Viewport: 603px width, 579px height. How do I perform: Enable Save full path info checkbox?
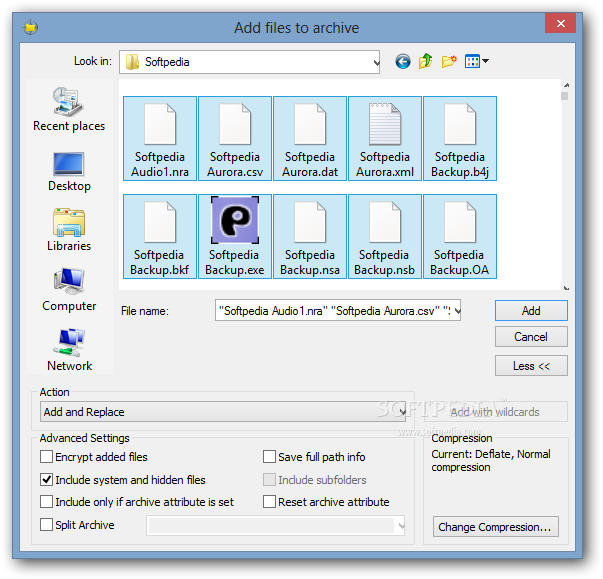[x=269, y=457]
